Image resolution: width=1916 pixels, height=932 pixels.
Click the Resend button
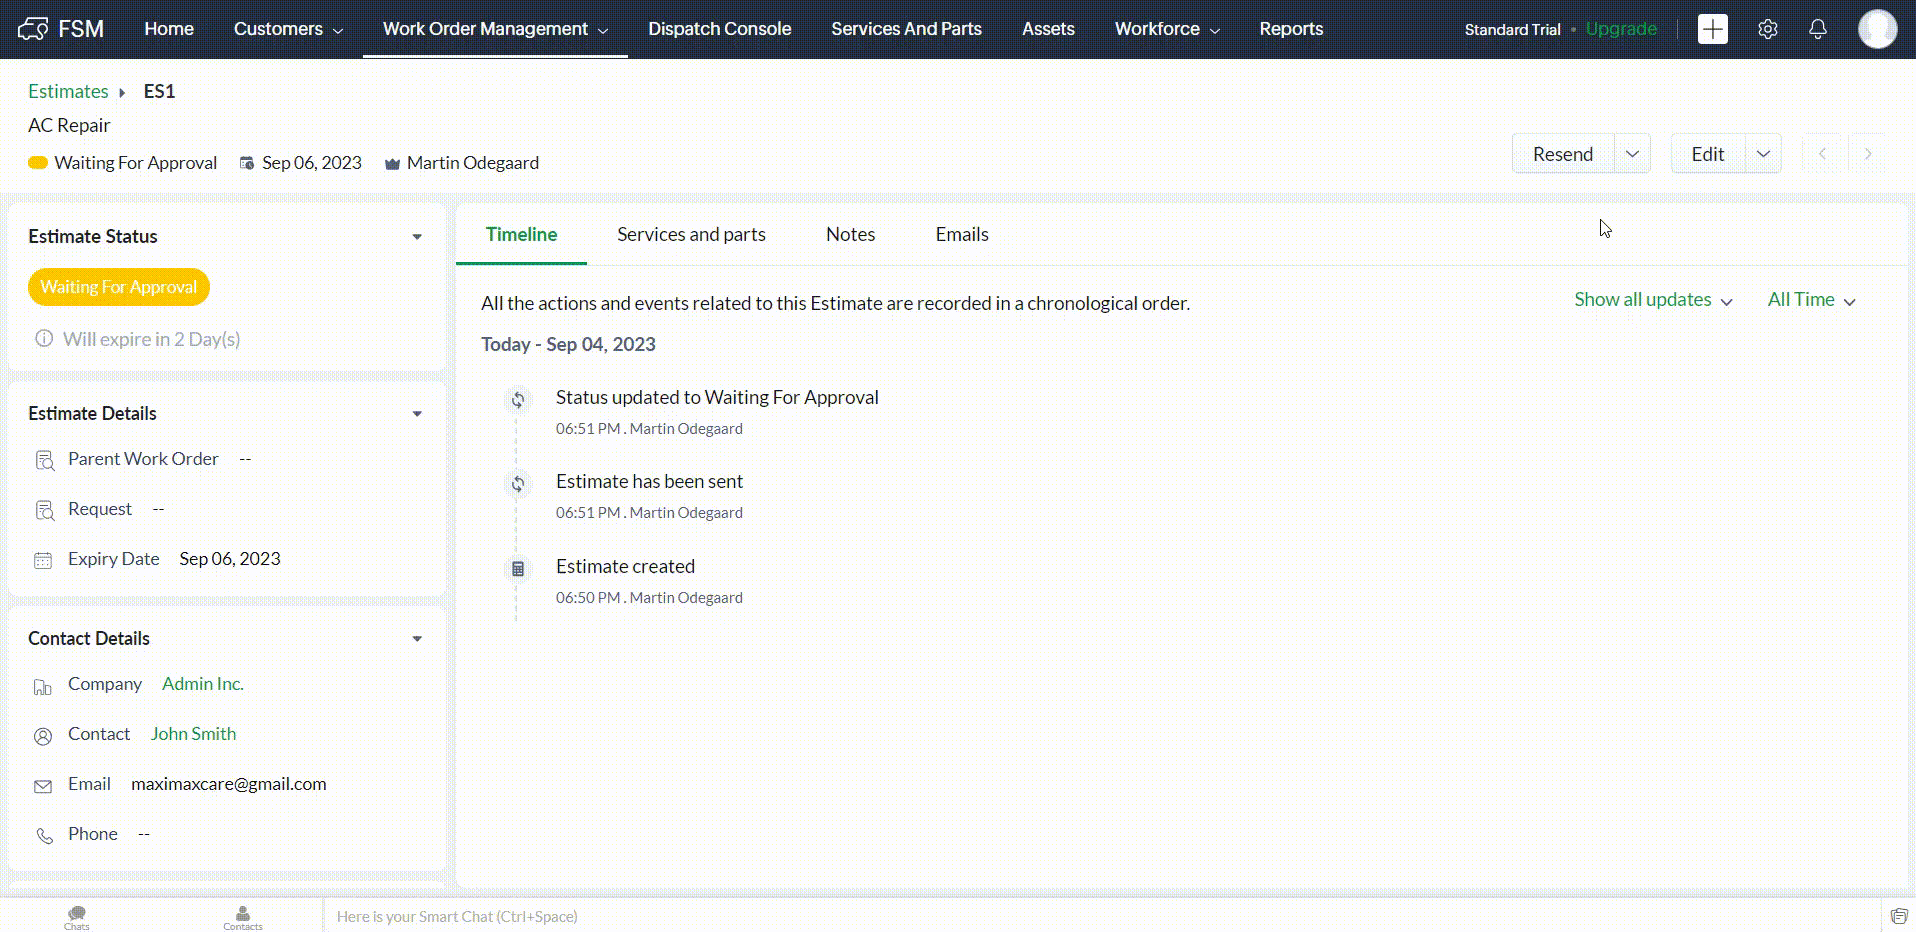coord(1562,154)
